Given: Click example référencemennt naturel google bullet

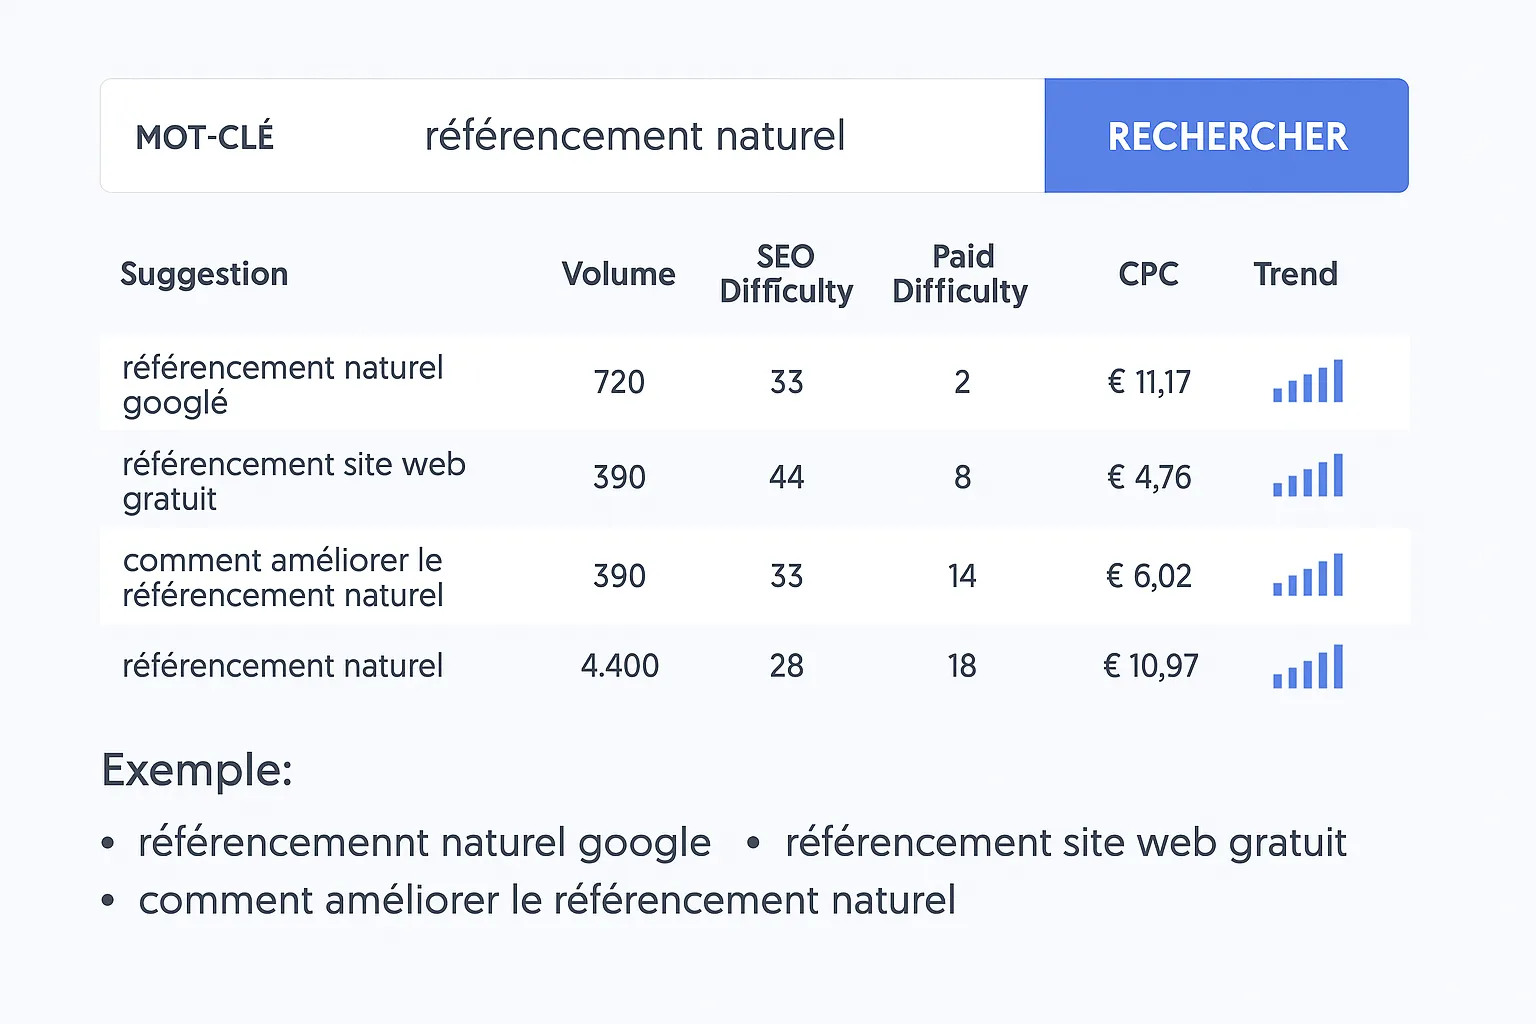Looking at the screenshot, I should point(424,843).
